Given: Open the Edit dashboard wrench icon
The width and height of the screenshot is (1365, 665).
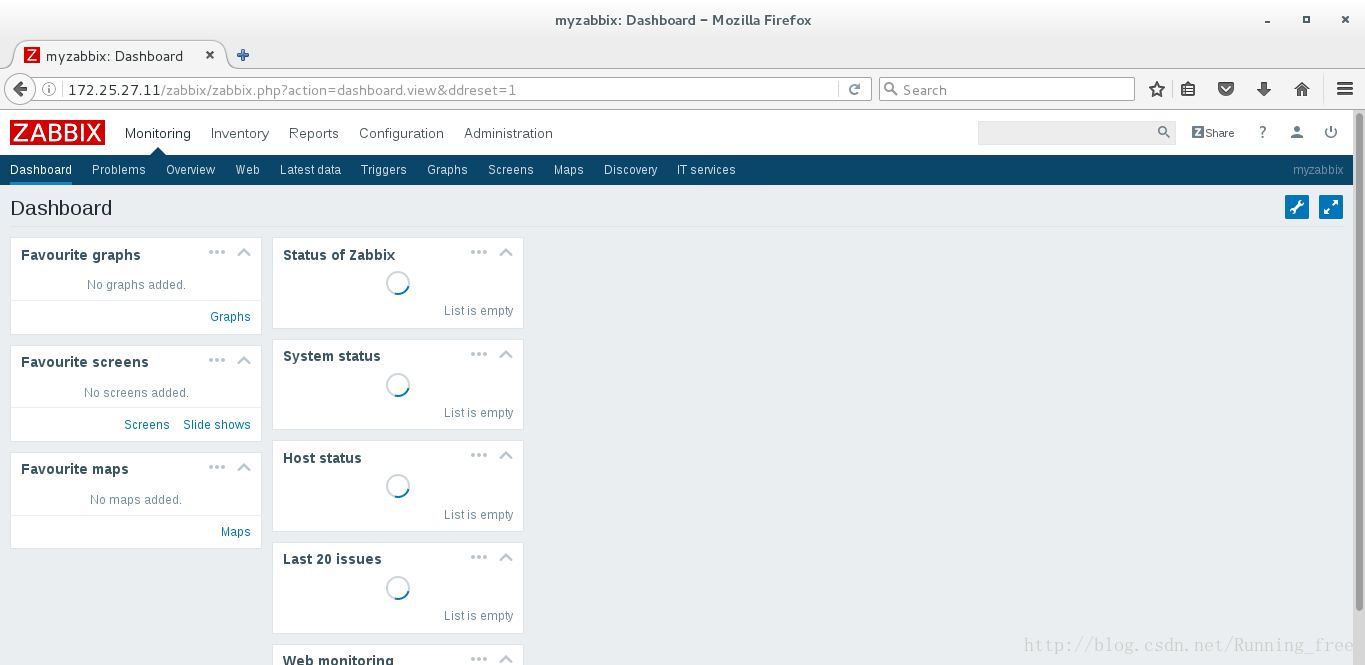Looking at the screenshot, I should tap(1296, 207).
